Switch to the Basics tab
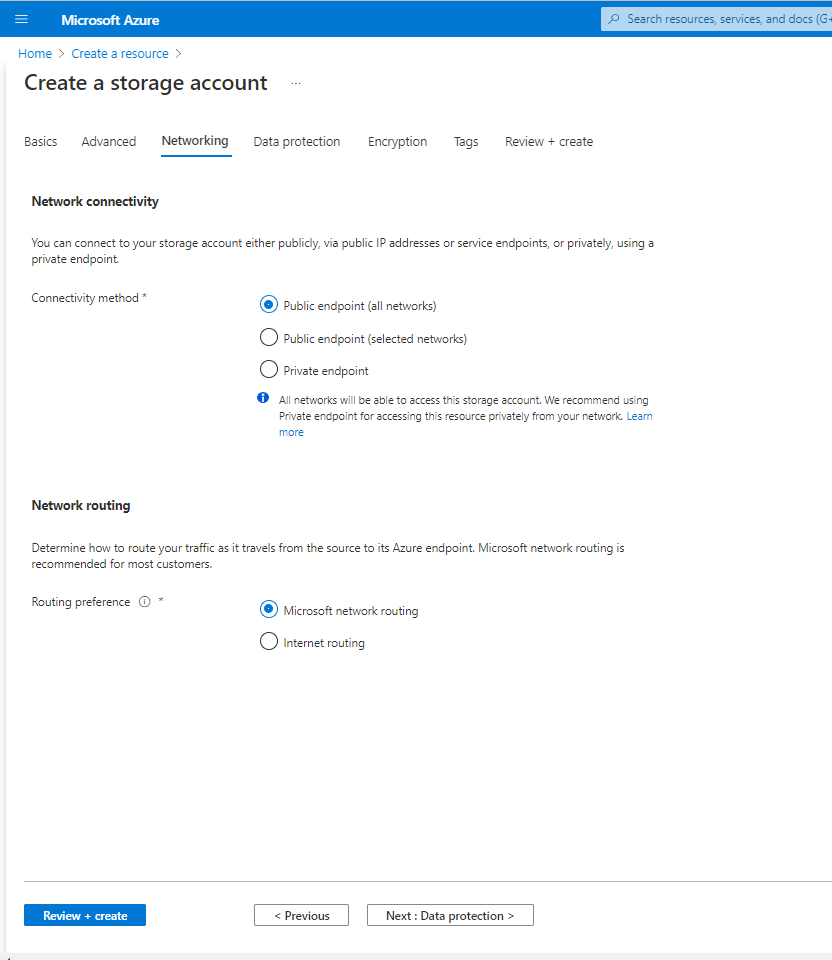Image resolution: width=832 pixels, height=960 pixels. coord(41,142)
